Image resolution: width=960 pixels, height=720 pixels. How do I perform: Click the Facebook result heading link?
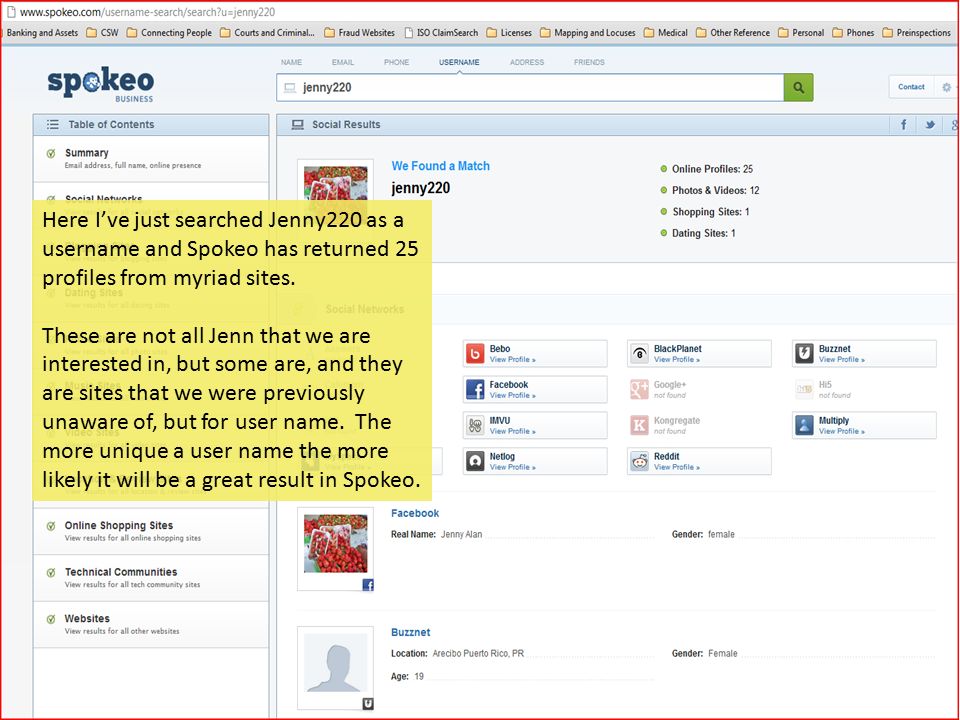415,513
